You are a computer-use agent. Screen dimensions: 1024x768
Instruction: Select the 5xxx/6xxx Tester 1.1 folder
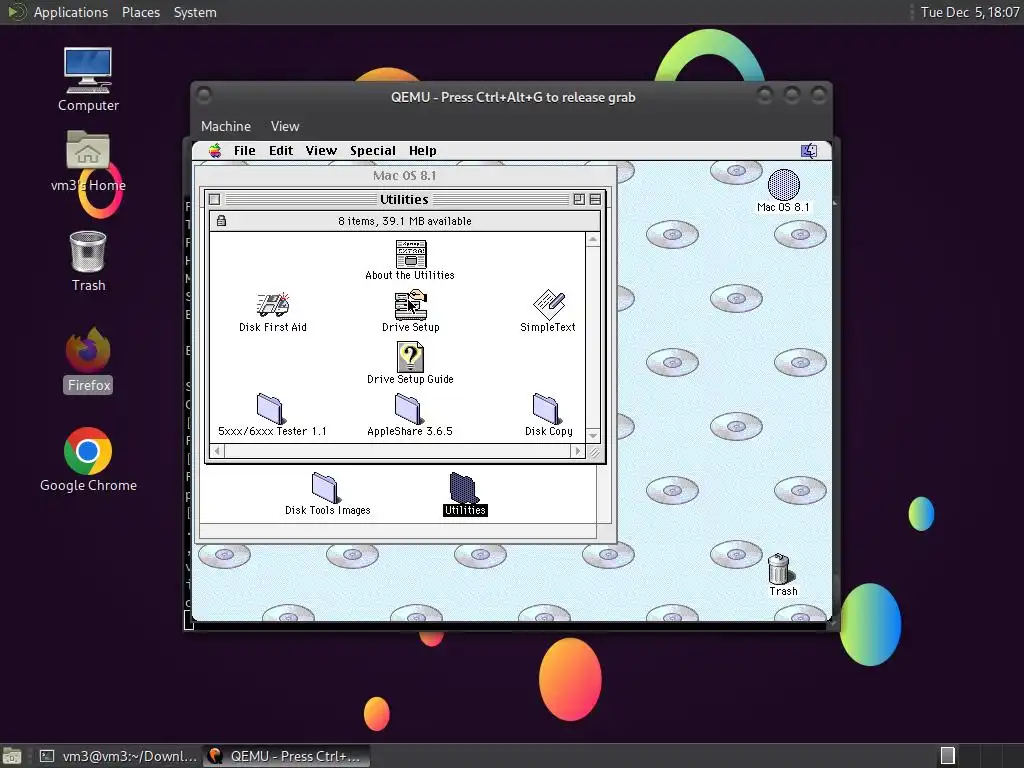tap(270, 409)
